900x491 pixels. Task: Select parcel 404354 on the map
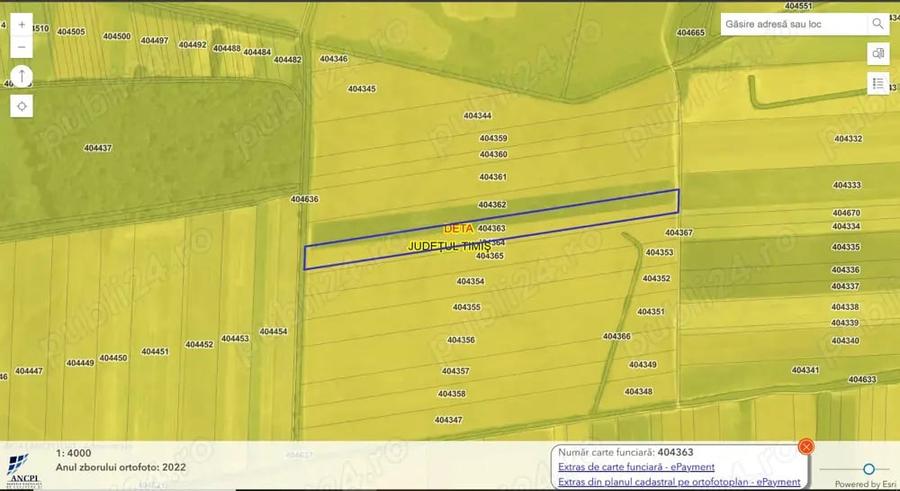[470, 281]
